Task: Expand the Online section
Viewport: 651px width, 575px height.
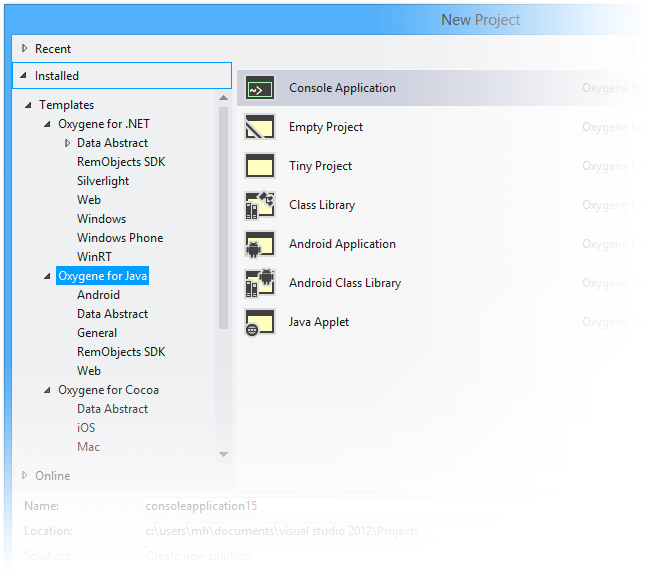Action: (24, 475)
